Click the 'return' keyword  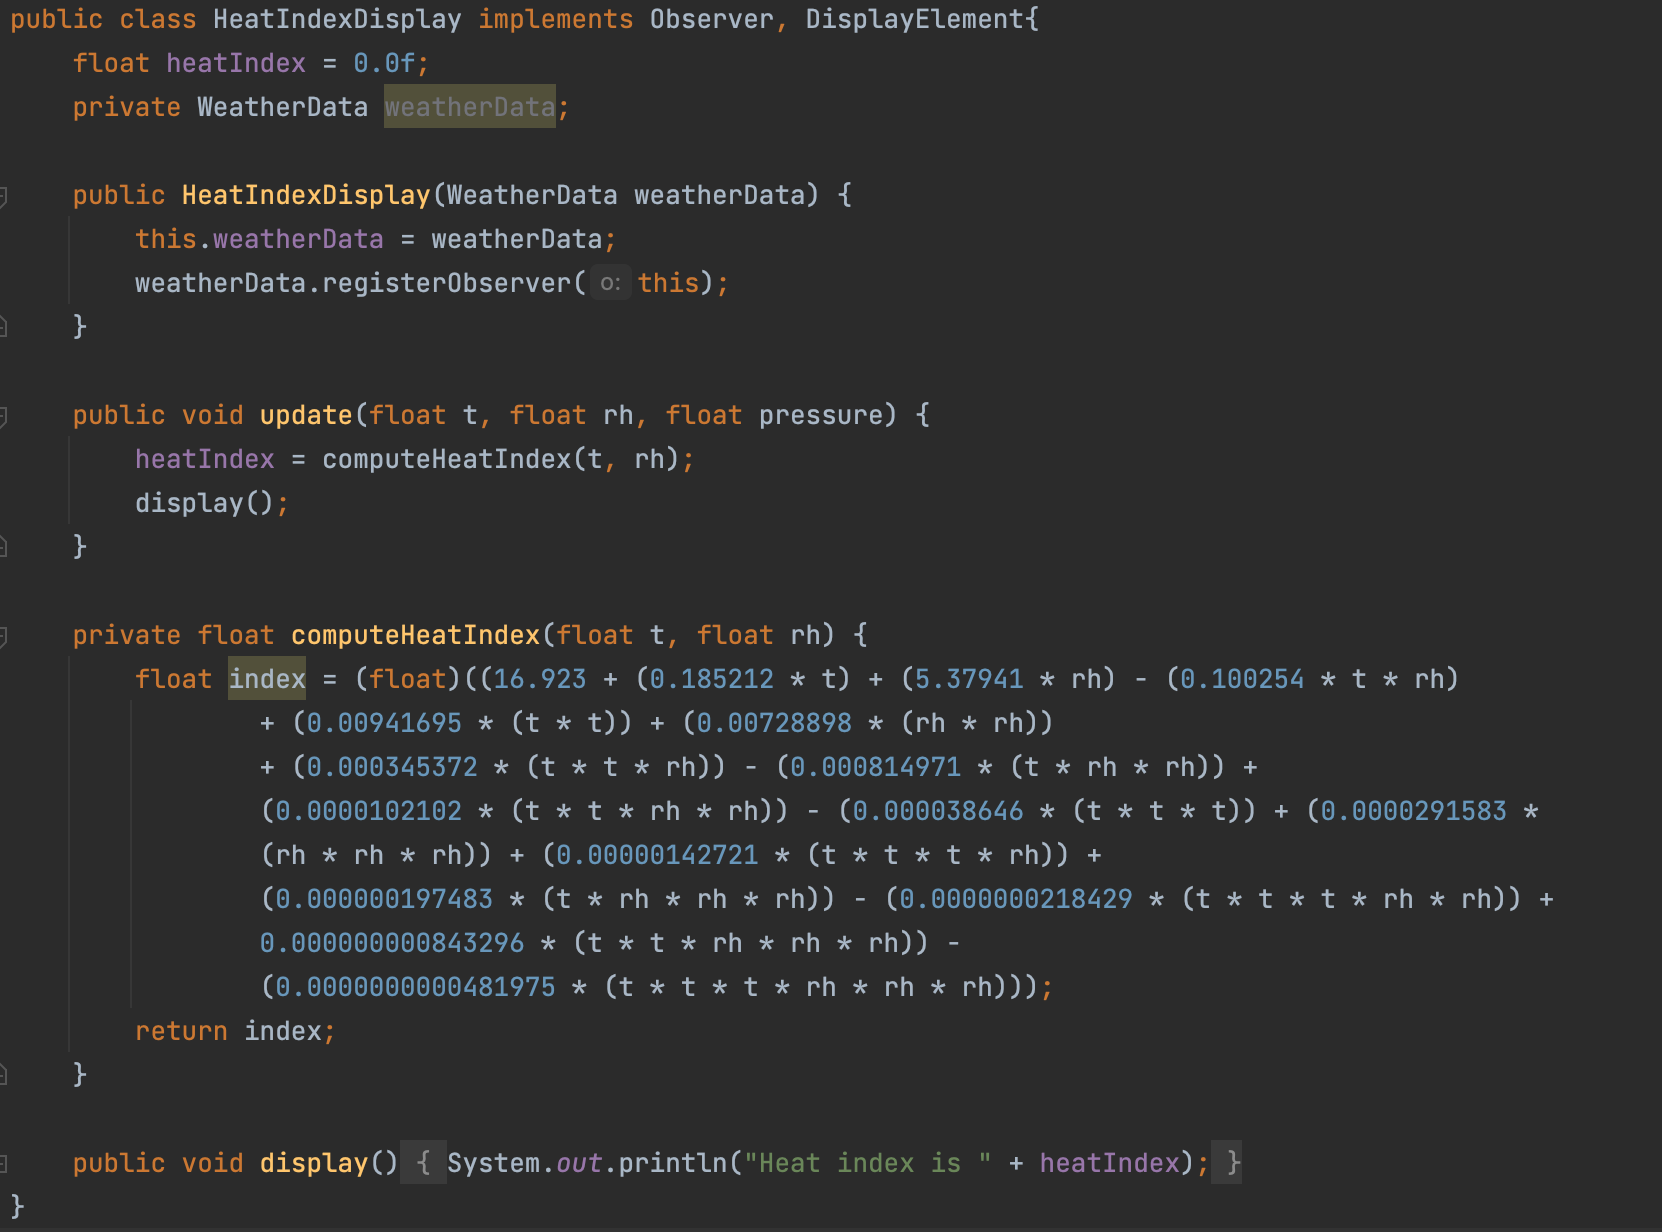181,1031
